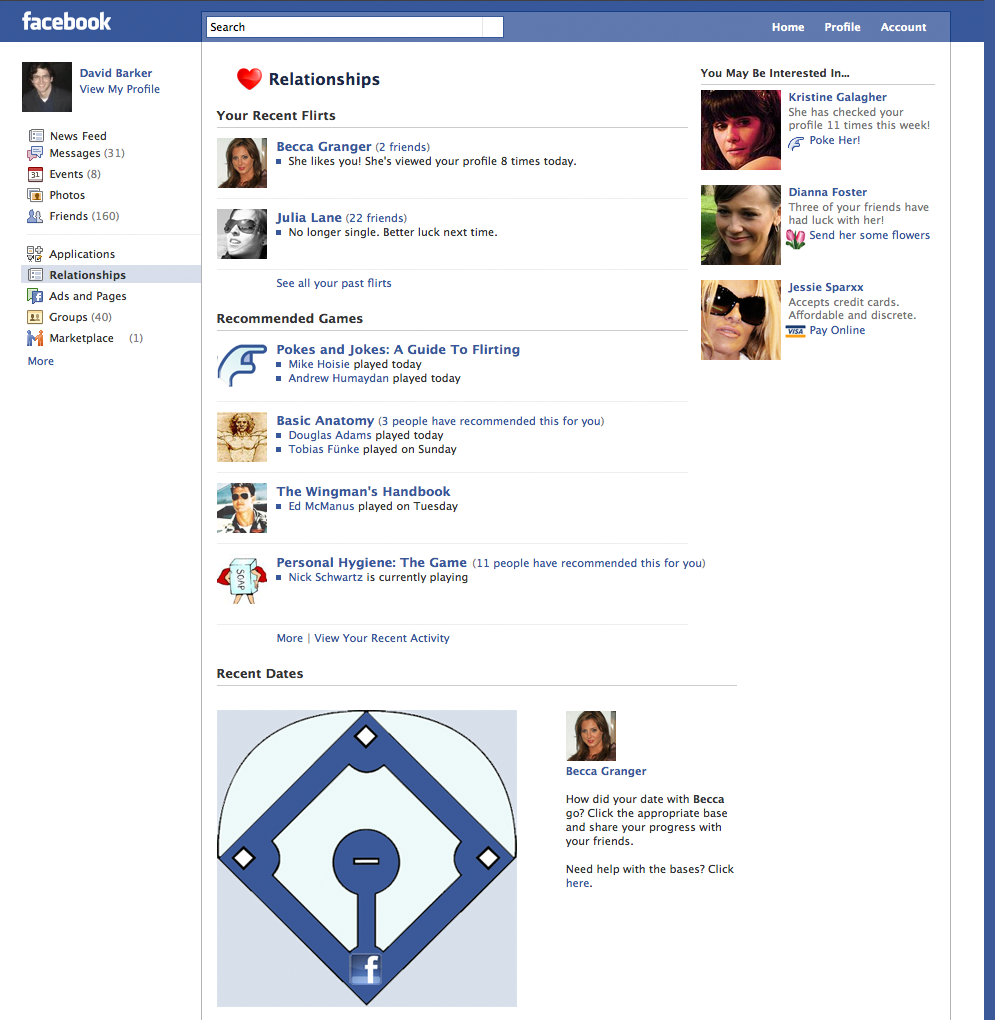
Task: Click the Messages speech bubble icon
Action: point(35,154)
